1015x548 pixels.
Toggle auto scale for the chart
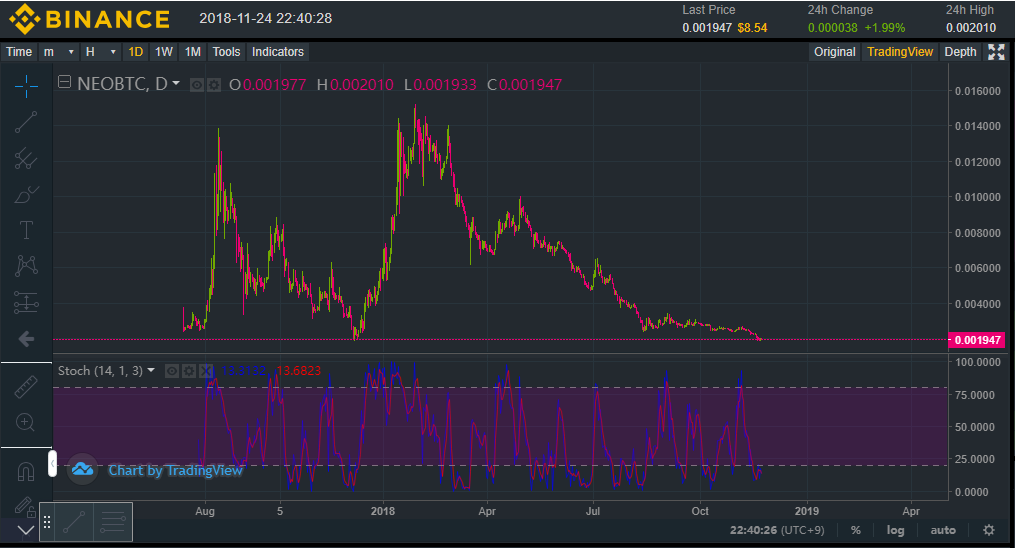coord(942,530)
